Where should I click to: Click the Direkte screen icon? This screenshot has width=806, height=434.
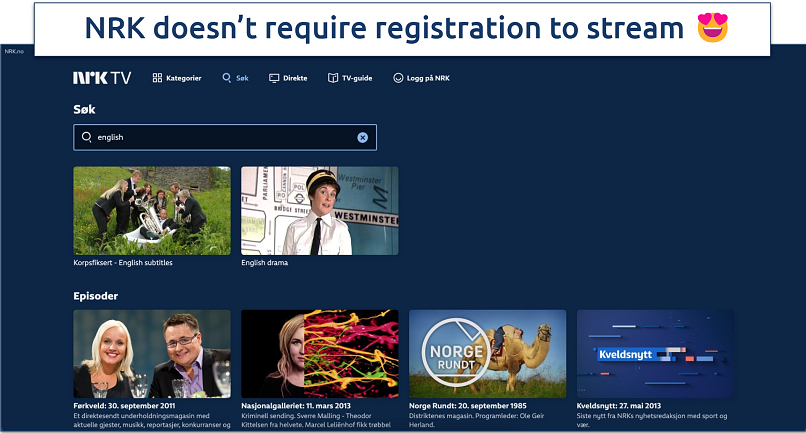(274, 78)
